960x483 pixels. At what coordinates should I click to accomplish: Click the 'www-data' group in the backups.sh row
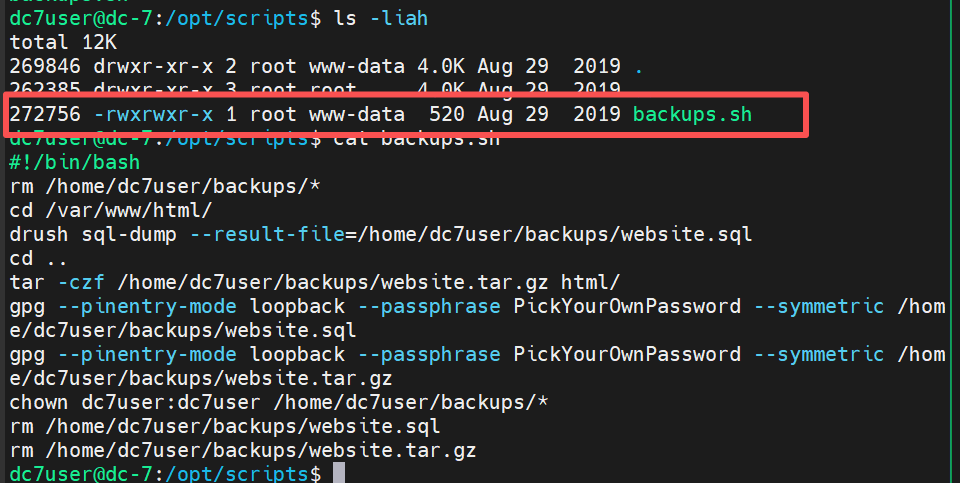[357, 114]
